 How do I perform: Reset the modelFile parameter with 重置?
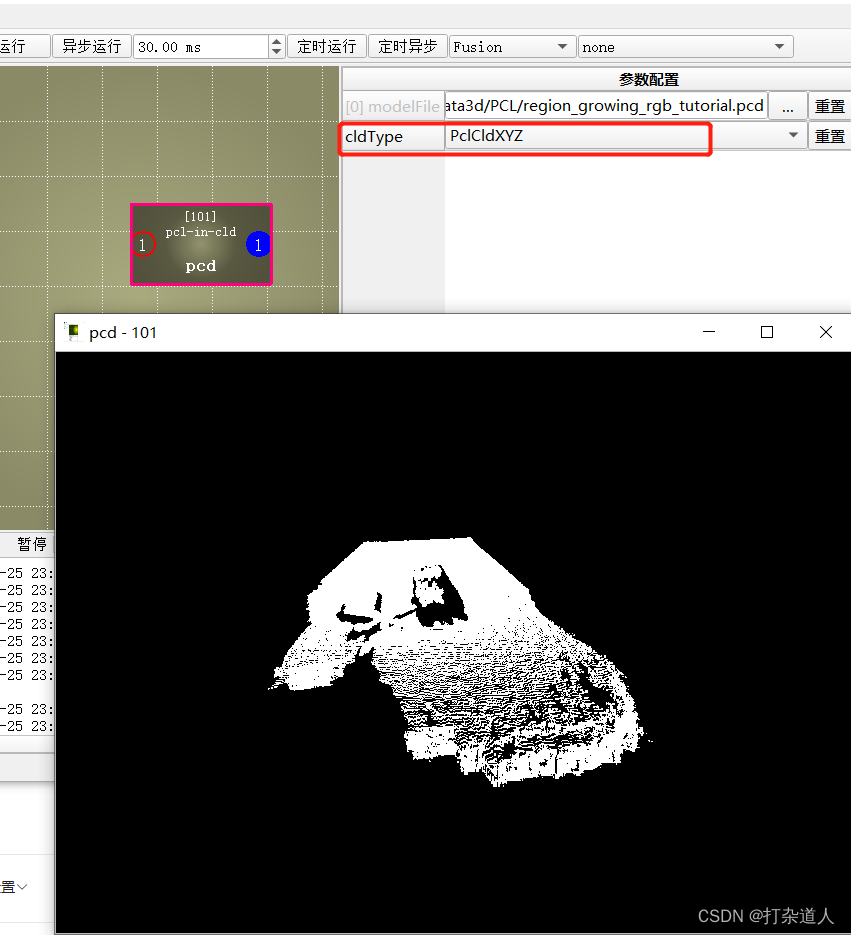coord(829,105)
